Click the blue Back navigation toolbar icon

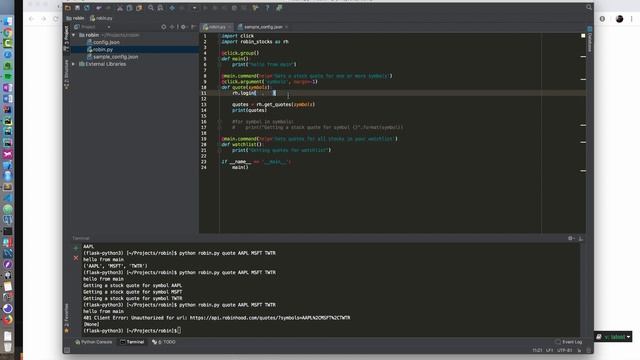[172, 8]
